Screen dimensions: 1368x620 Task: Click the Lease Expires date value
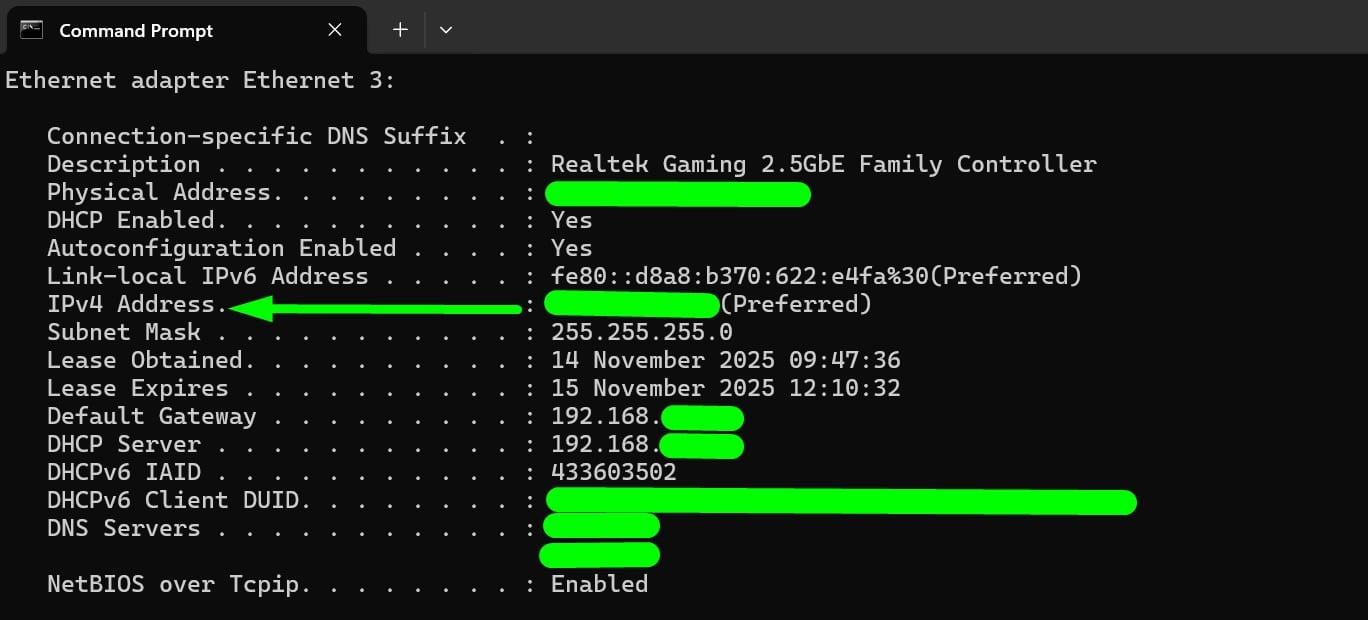tap(726, 388)
